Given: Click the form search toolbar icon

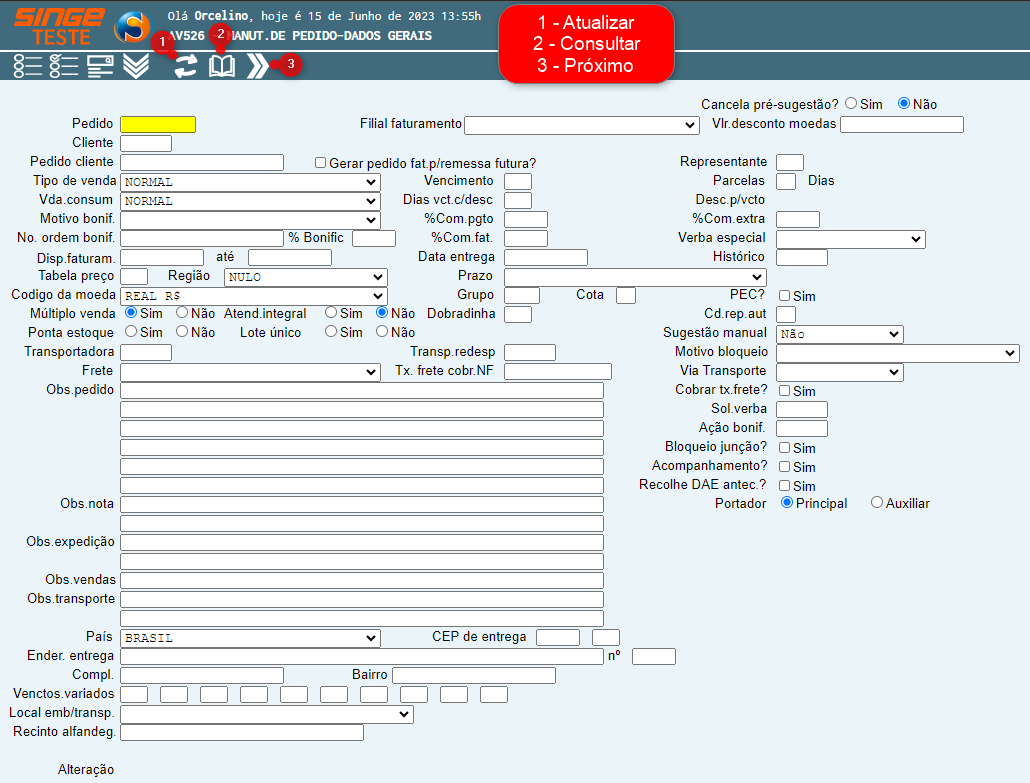Looking at the screenshot, I should click(x=100, y=66).
